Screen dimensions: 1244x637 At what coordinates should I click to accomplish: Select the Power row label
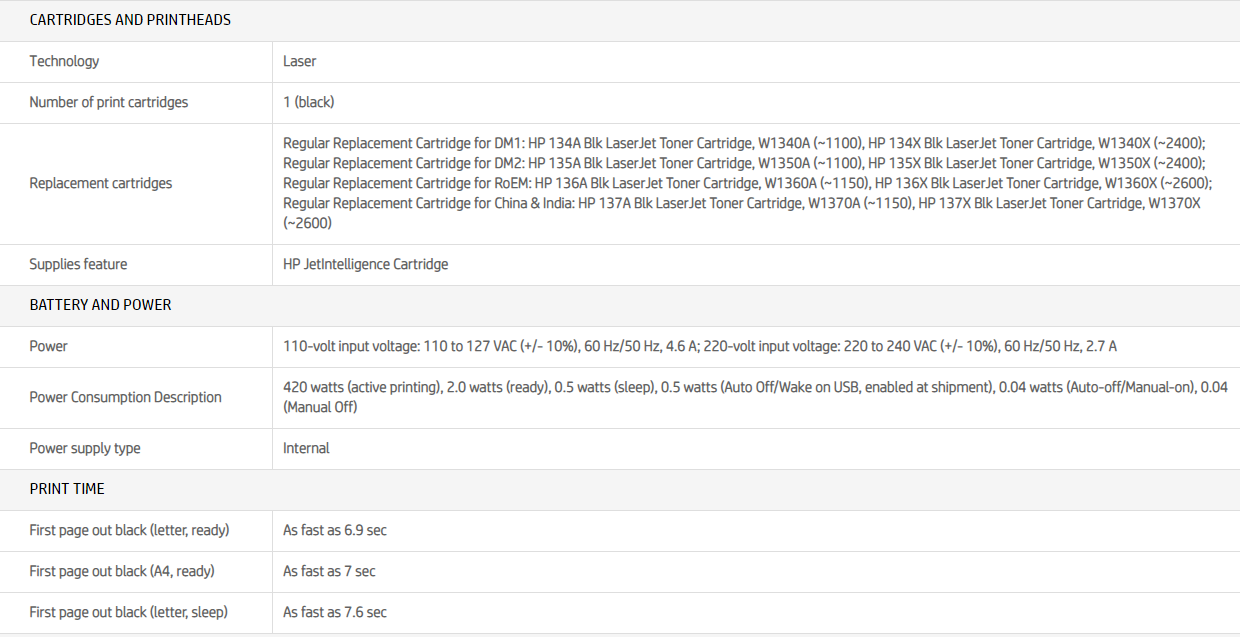tap(48, 346)
